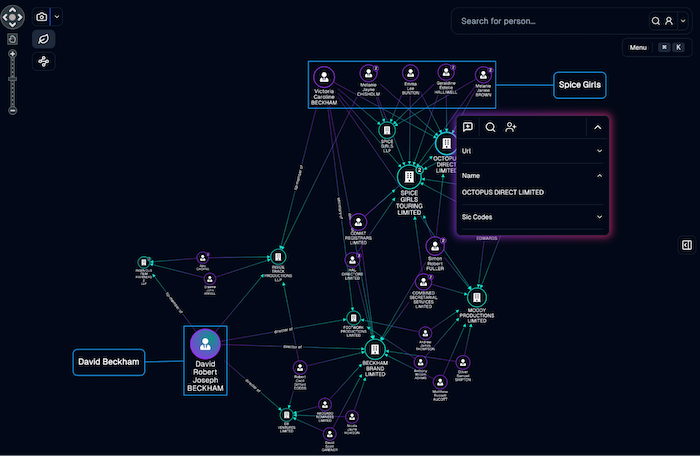Click 'director of' label toward BECKHAM BRAND
The height and width of the screenshot is (456, 700).
tap(292, 347)
